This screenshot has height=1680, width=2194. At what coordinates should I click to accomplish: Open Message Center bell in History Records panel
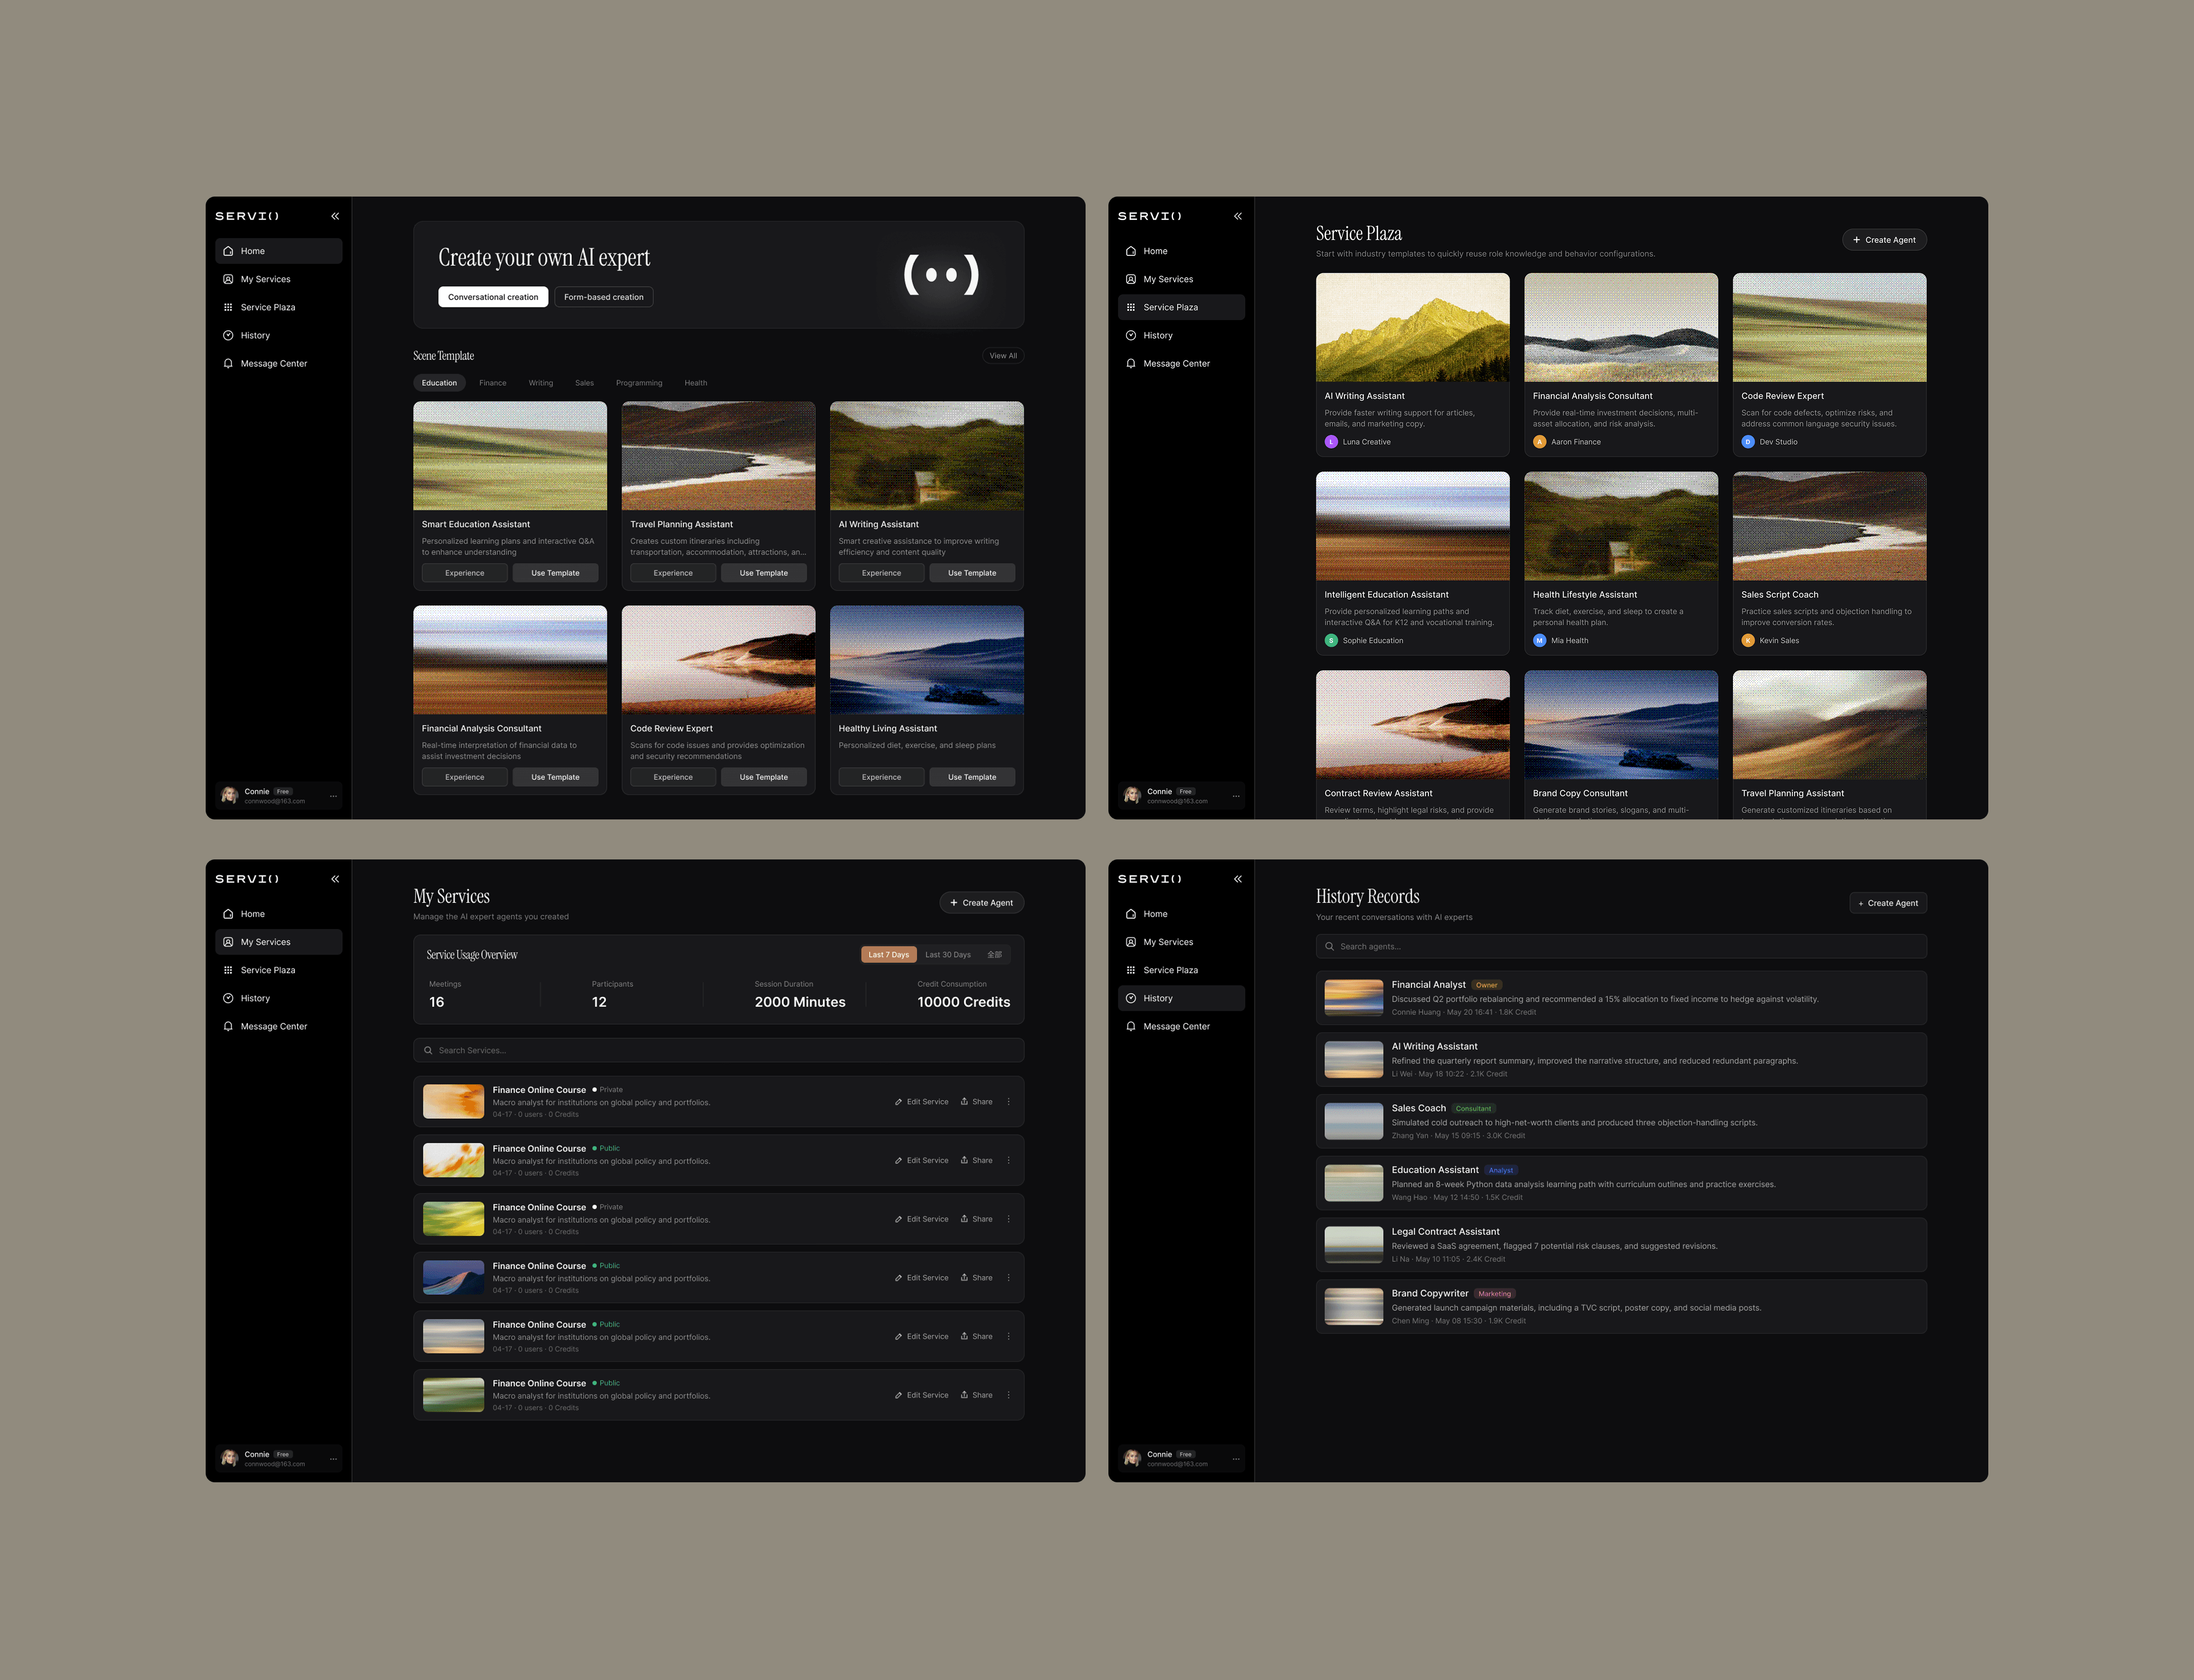(x=1131, y=1026)
